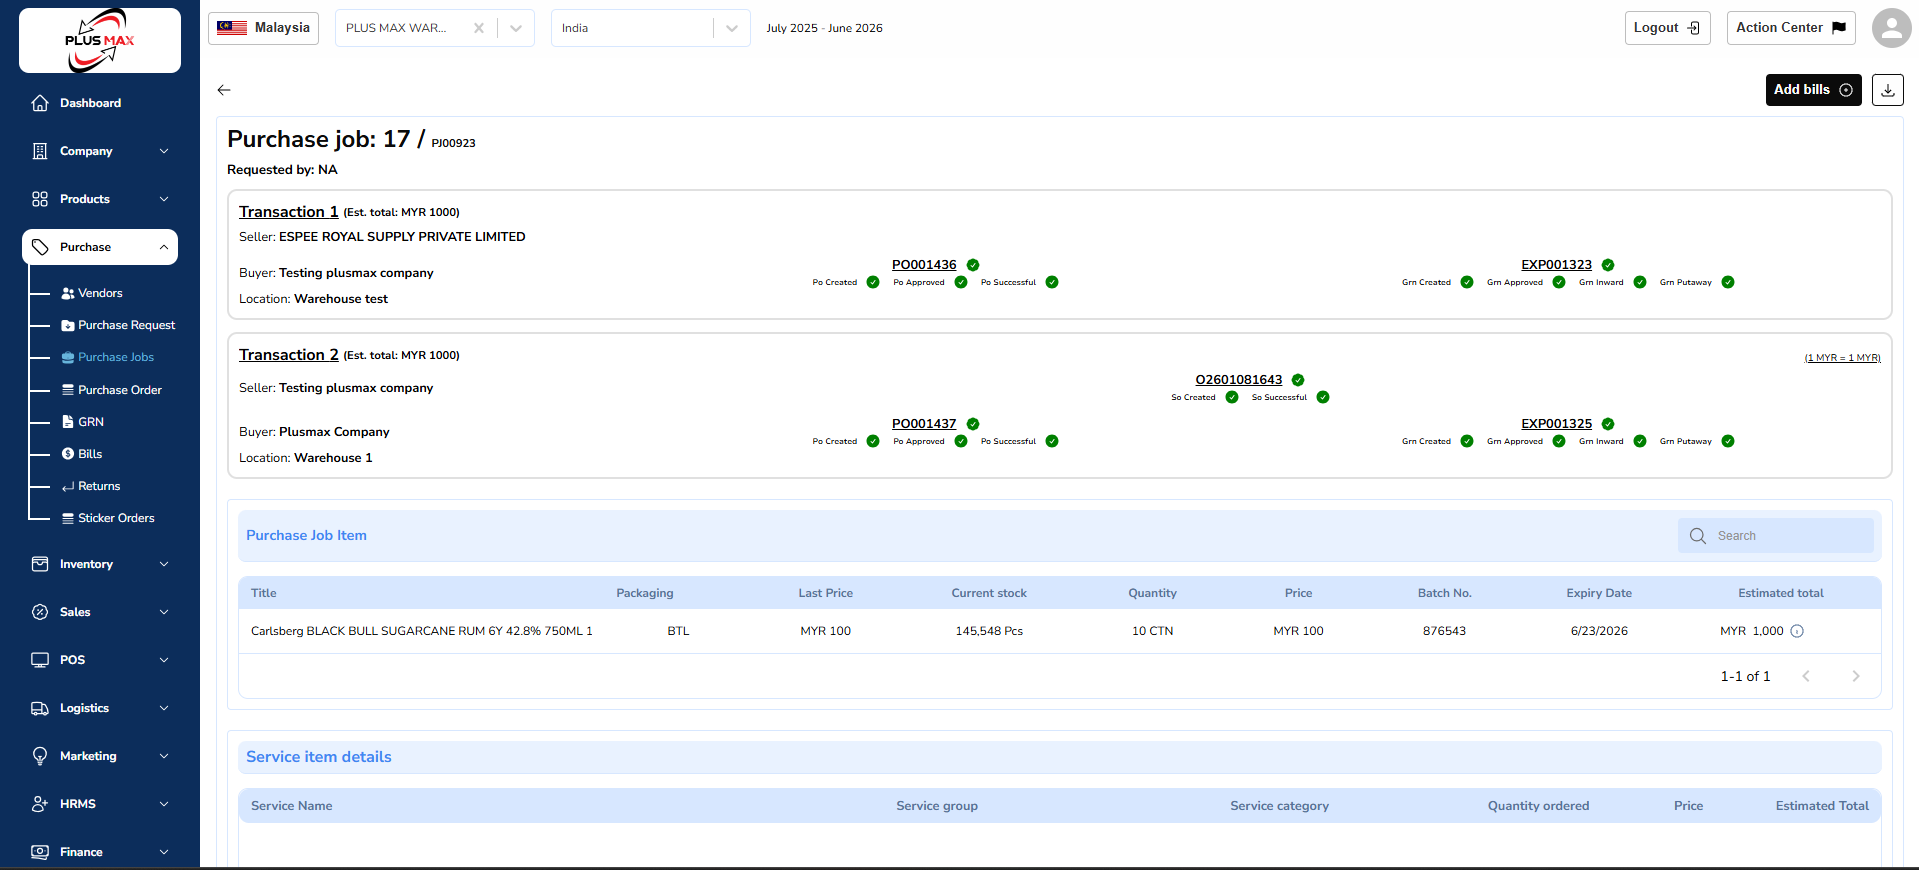Expand the Company sidebar menu
This screenshot has width=1919, height=870.
click(x=100, y=151)
